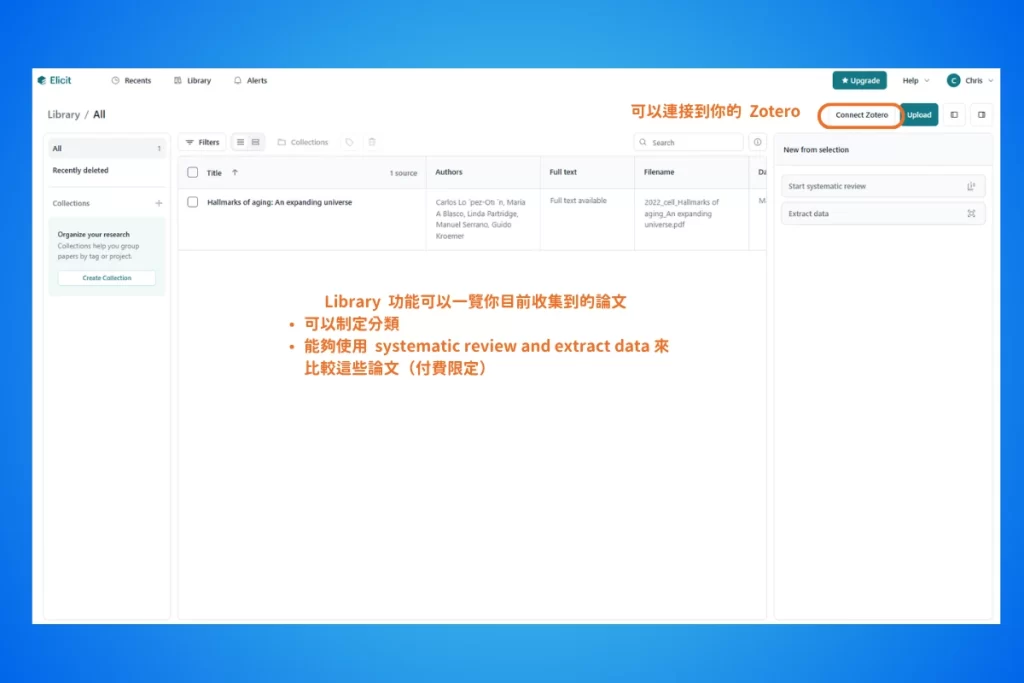Click the trash delete icon in toolbar
Viewport: 1024px width, 683px height.
[x=372, y=142]
